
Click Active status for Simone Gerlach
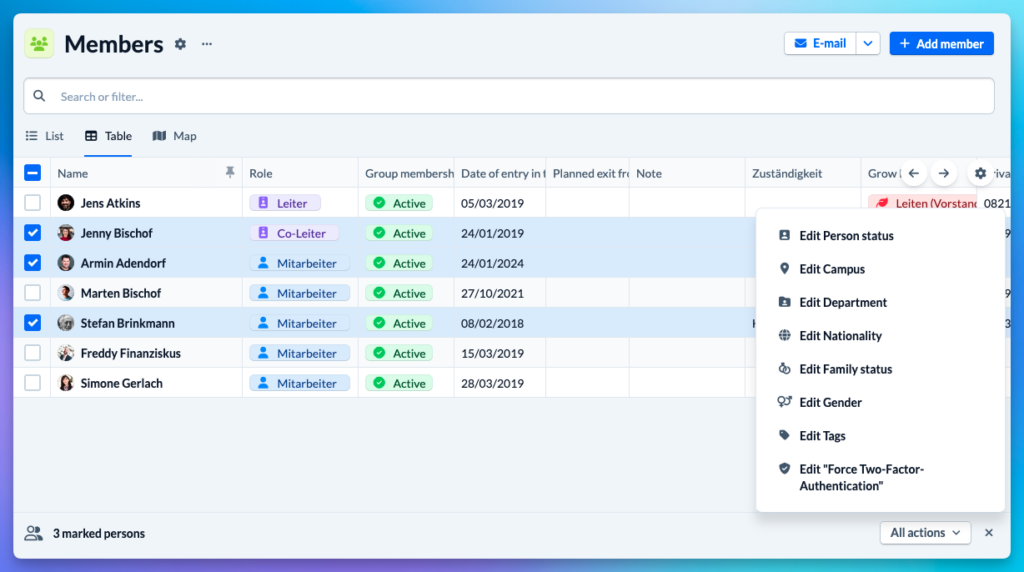click(399, 383)
